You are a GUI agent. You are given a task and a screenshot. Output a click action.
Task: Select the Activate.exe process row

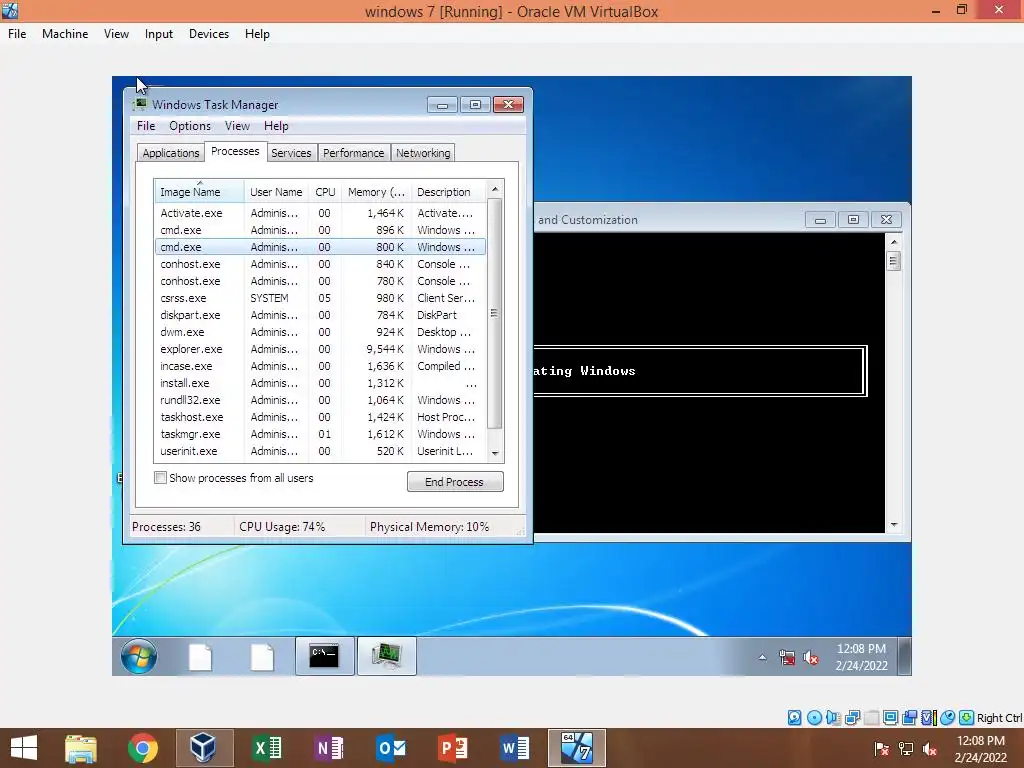pos(320,213)
